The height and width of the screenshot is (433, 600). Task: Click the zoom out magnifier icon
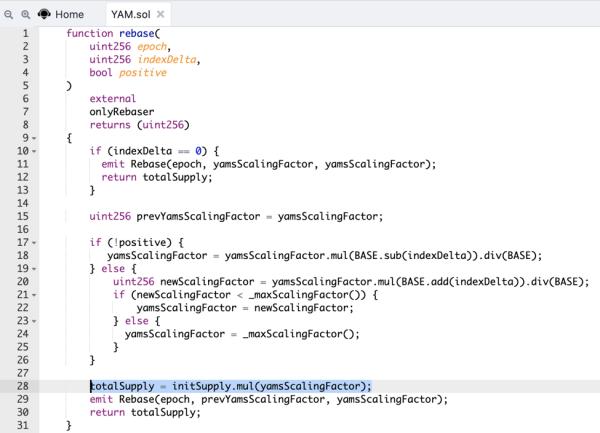click(8, 15)
